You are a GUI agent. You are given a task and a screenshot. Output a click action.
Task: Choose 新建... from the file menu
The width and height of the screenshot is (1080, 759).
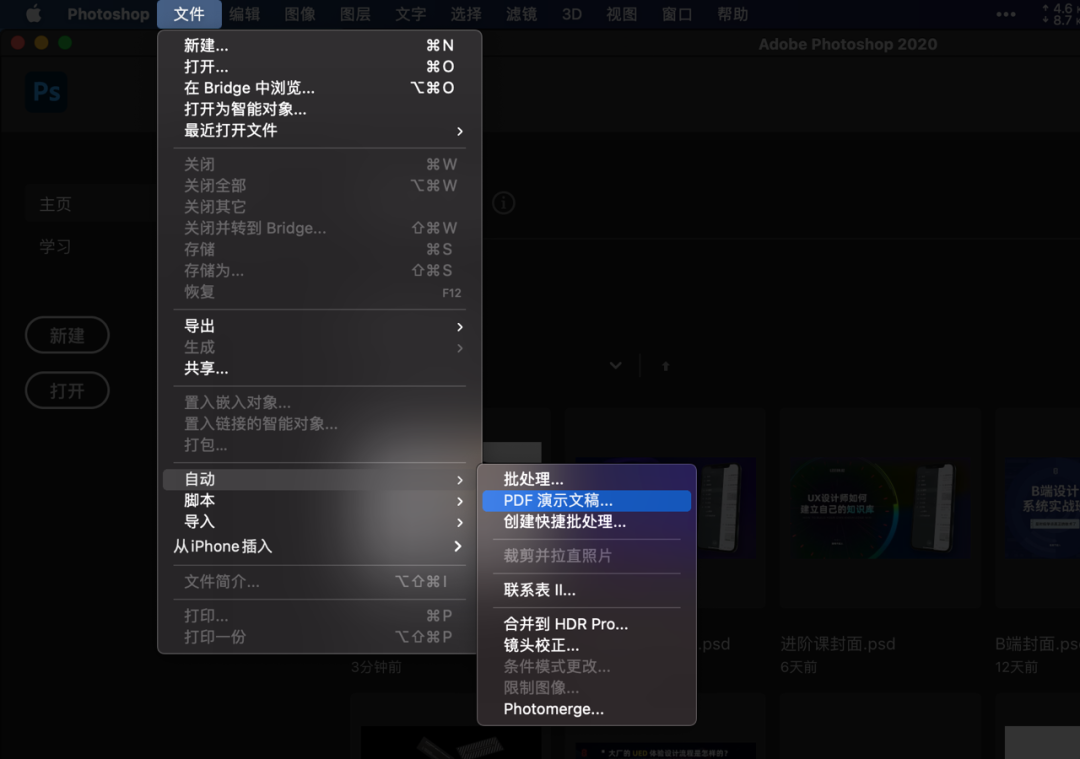(320, 45)
